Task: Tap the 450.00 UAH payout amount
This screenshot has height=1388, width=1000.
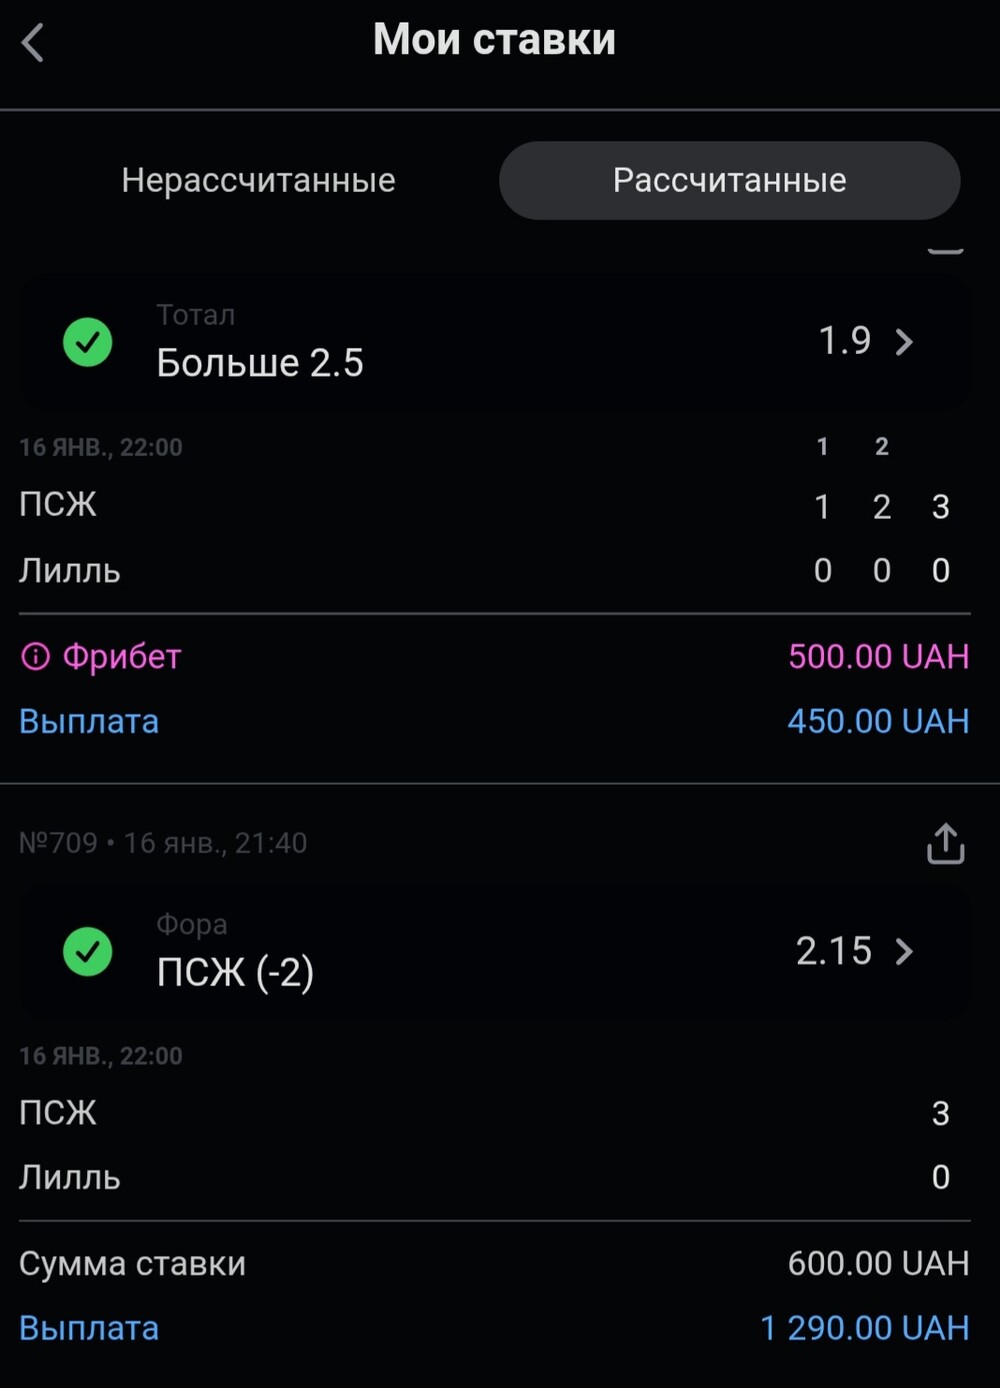Action: coord(878,721)
